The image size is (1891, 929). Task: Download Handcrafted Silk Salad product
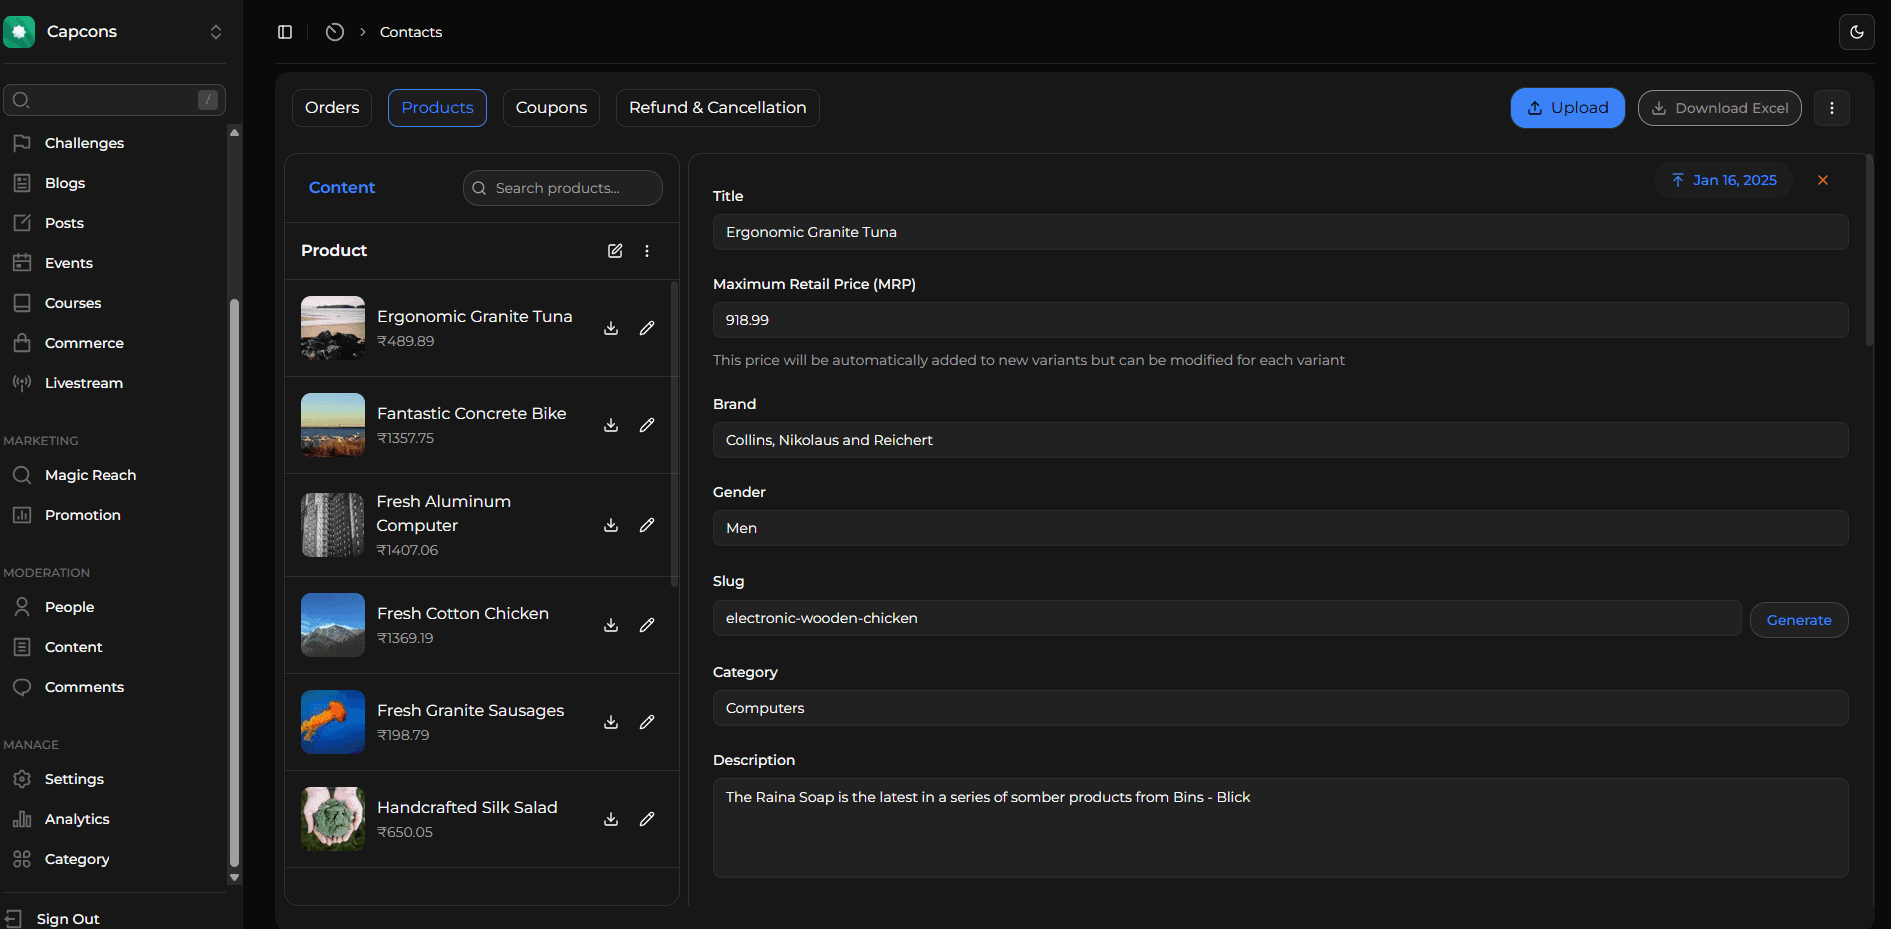[x=611, y=819]
